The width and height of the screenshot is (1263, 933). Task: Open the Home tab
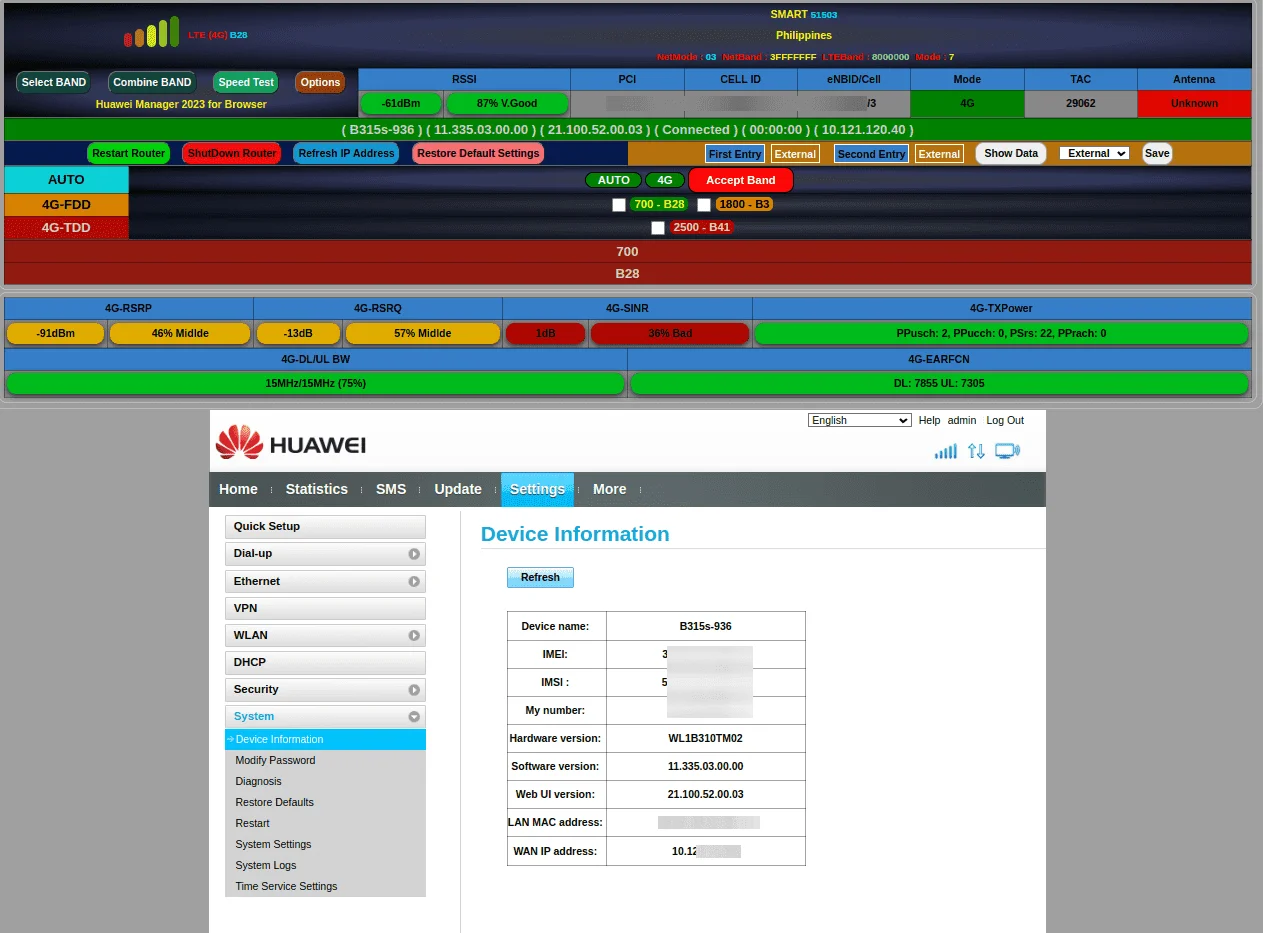point(238,489)
